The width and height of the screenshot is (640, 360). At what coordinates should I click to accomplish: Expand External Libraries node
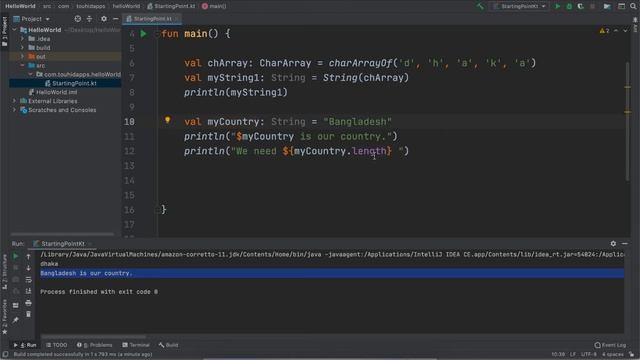pos(14,101)
